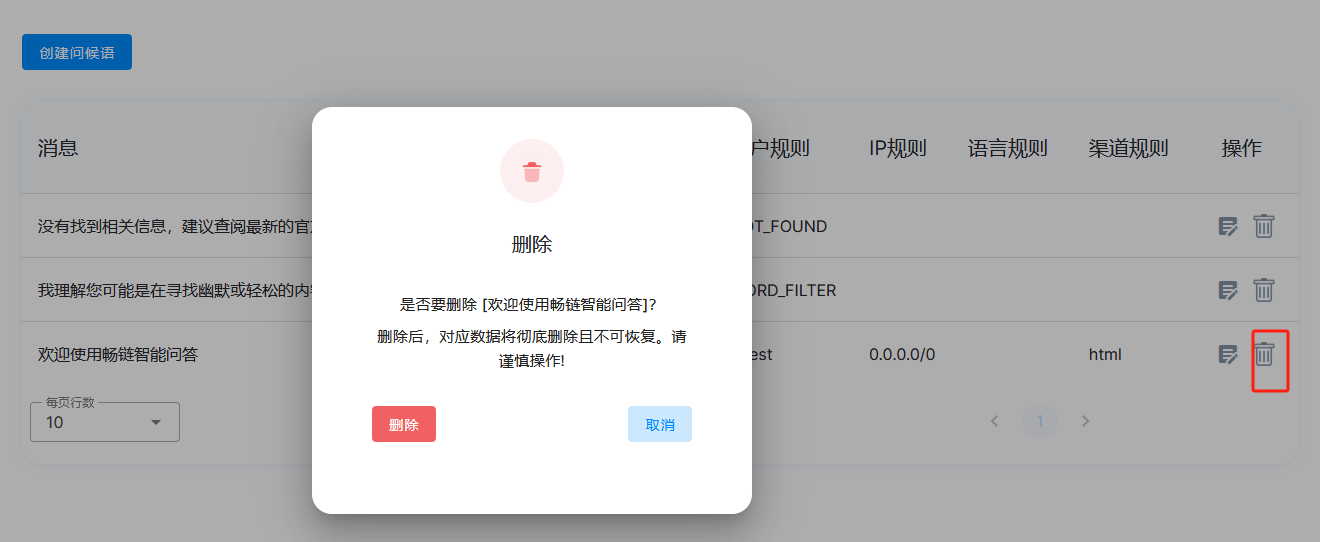
Task: Click the 0.0.0.0/0 IP rule cell
Action: [901, 354]
